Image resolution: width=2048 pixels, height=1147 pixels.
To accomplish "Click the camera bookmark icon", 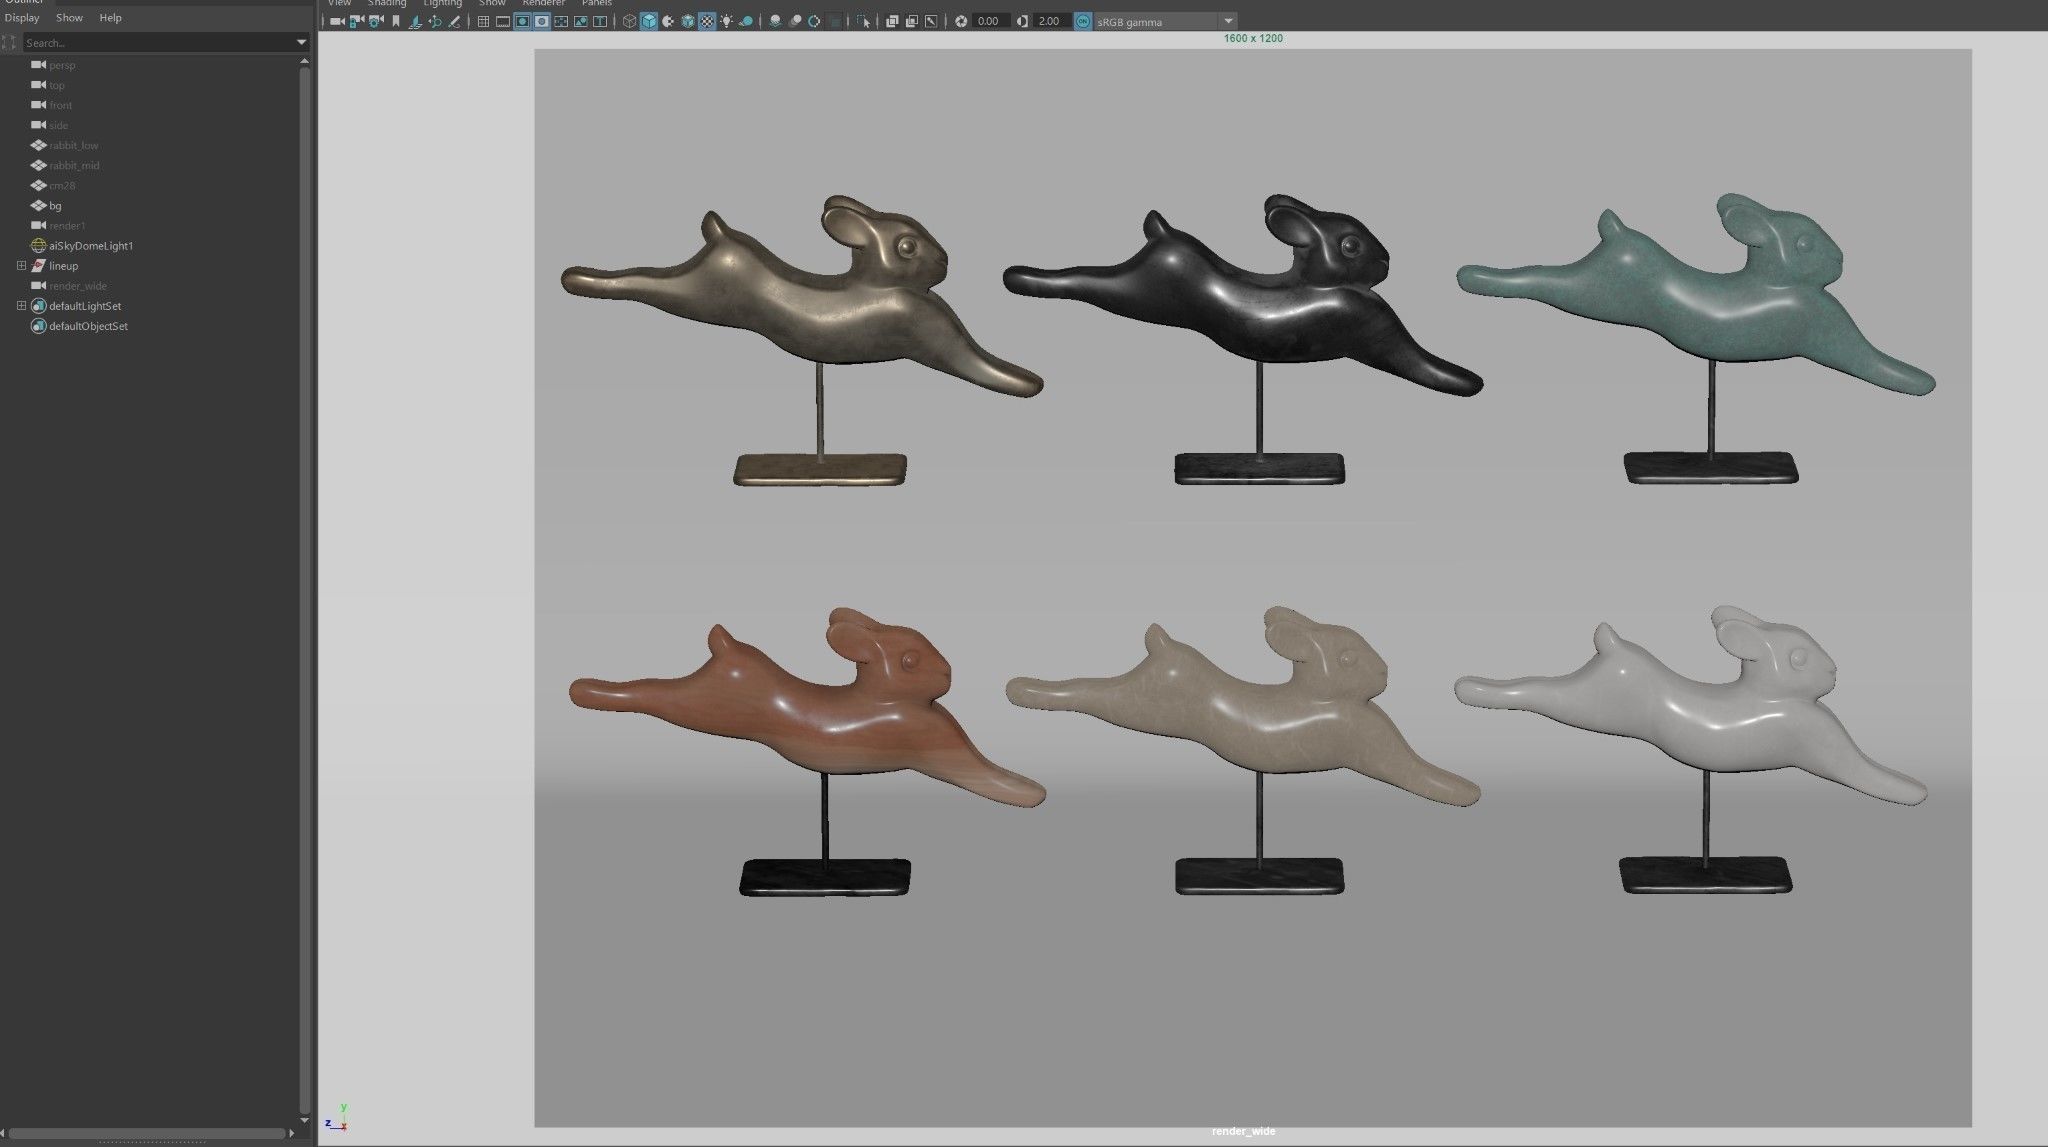I will tap(396, 21).
